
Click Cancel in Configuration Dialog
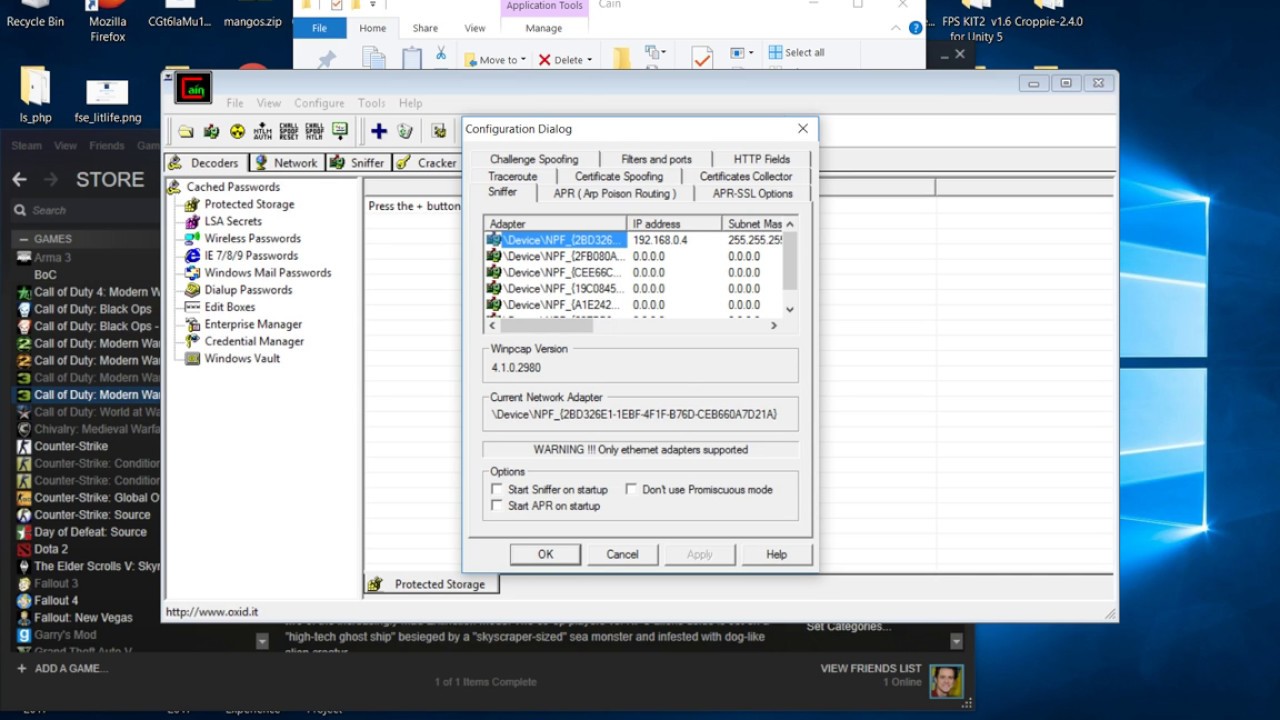pyautogui.click(x=622, y=554)
